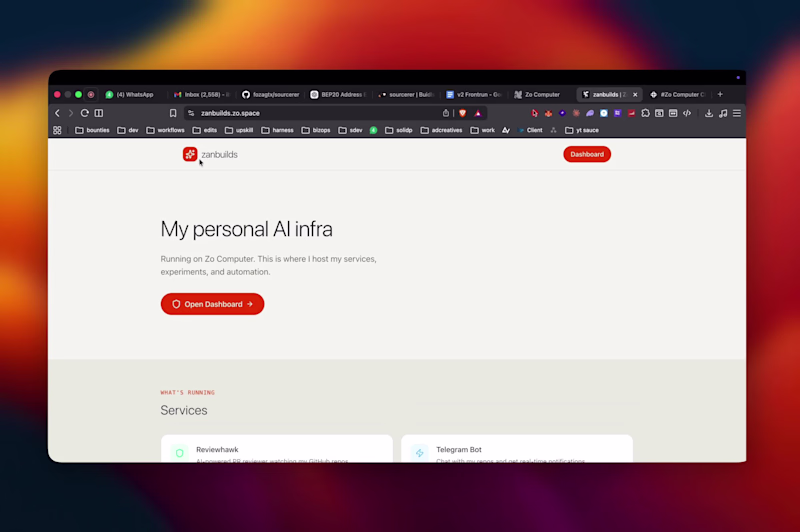Click the green circle bookmark icon
This screenshot has height=532, width=800.
[373, 130]
